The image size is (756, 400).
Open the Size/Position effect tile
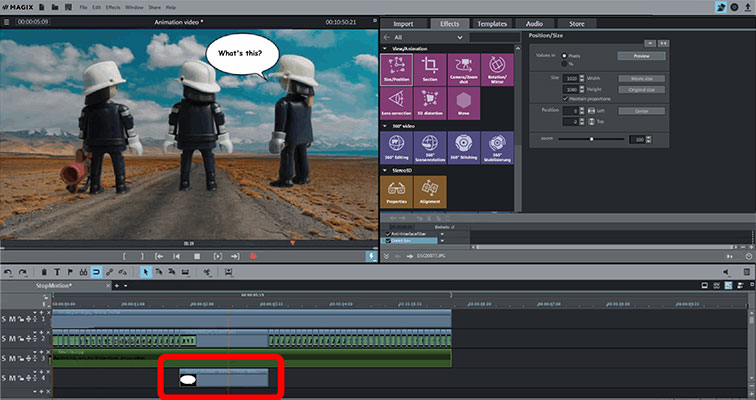pyautogui.click(x=396, y=69)
